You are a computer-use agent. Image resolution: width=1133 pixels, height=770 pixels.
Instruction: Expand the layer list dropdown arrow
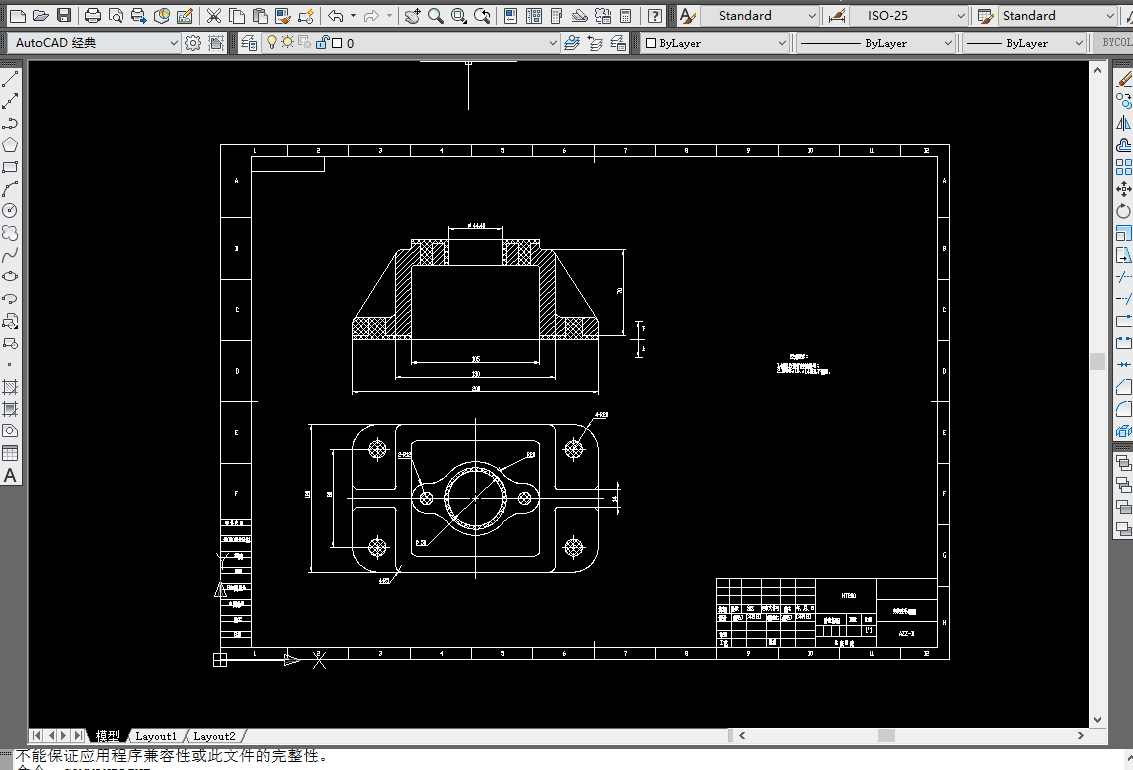pyautogui.click(x=553, y=43)
